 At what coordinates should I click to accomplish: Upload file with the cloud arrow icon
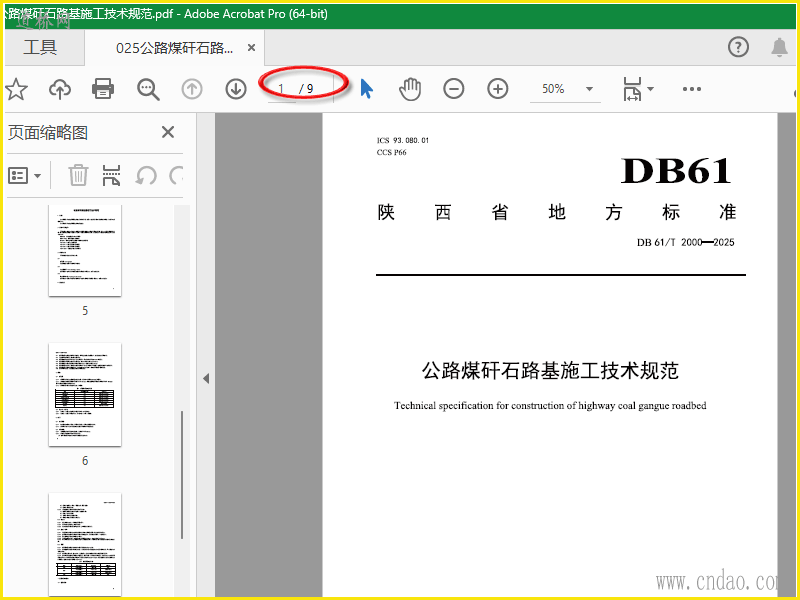[60, 89]
